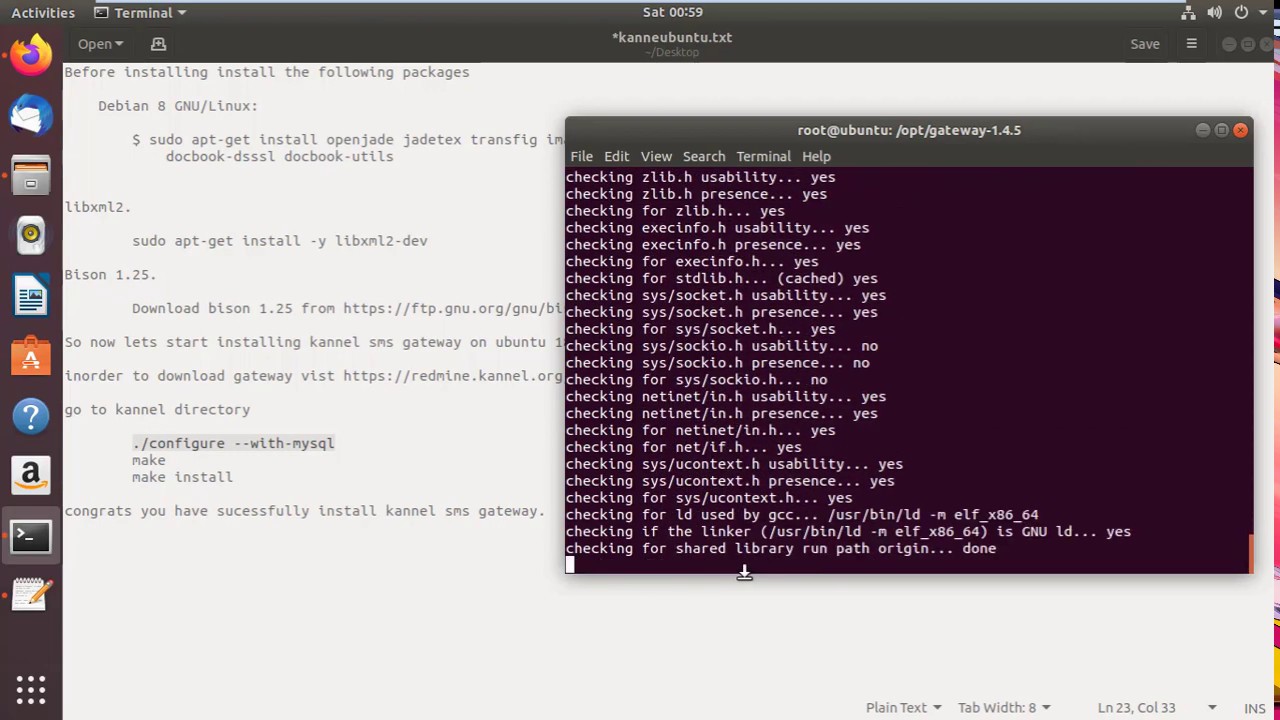Click 'checking sys/sockio.h usability... no' line
The width and height of the screenshot is (1280, 720).
tap(722, 346)
